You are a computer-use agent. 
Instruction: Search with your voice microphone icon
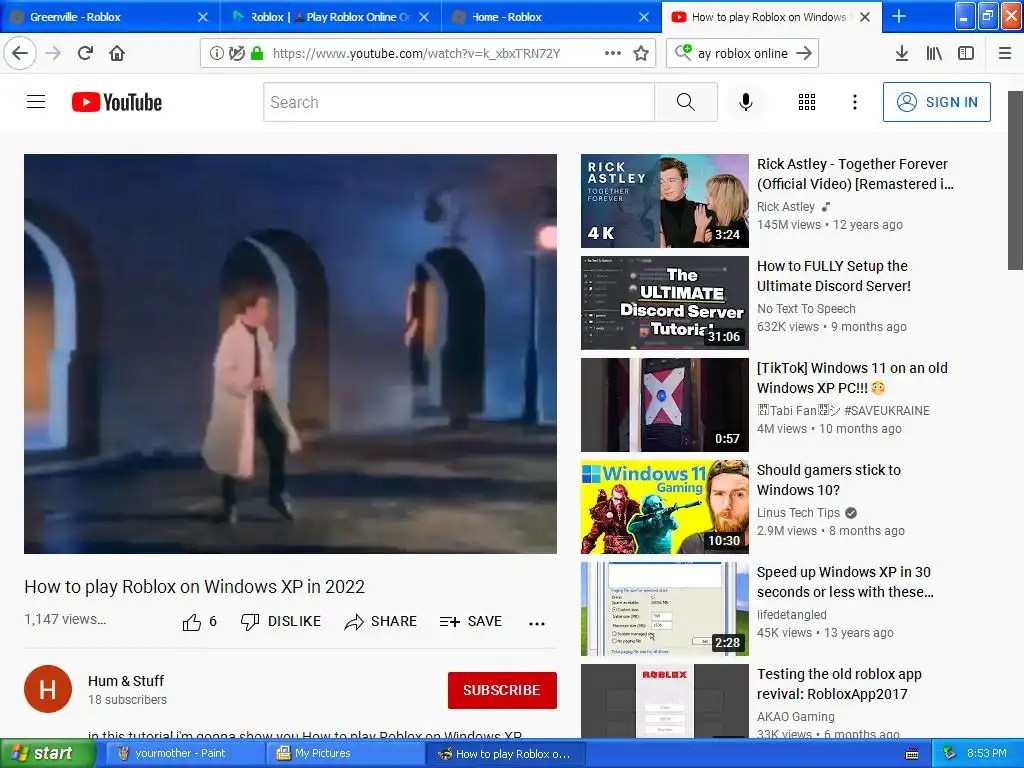coord(746,102)
